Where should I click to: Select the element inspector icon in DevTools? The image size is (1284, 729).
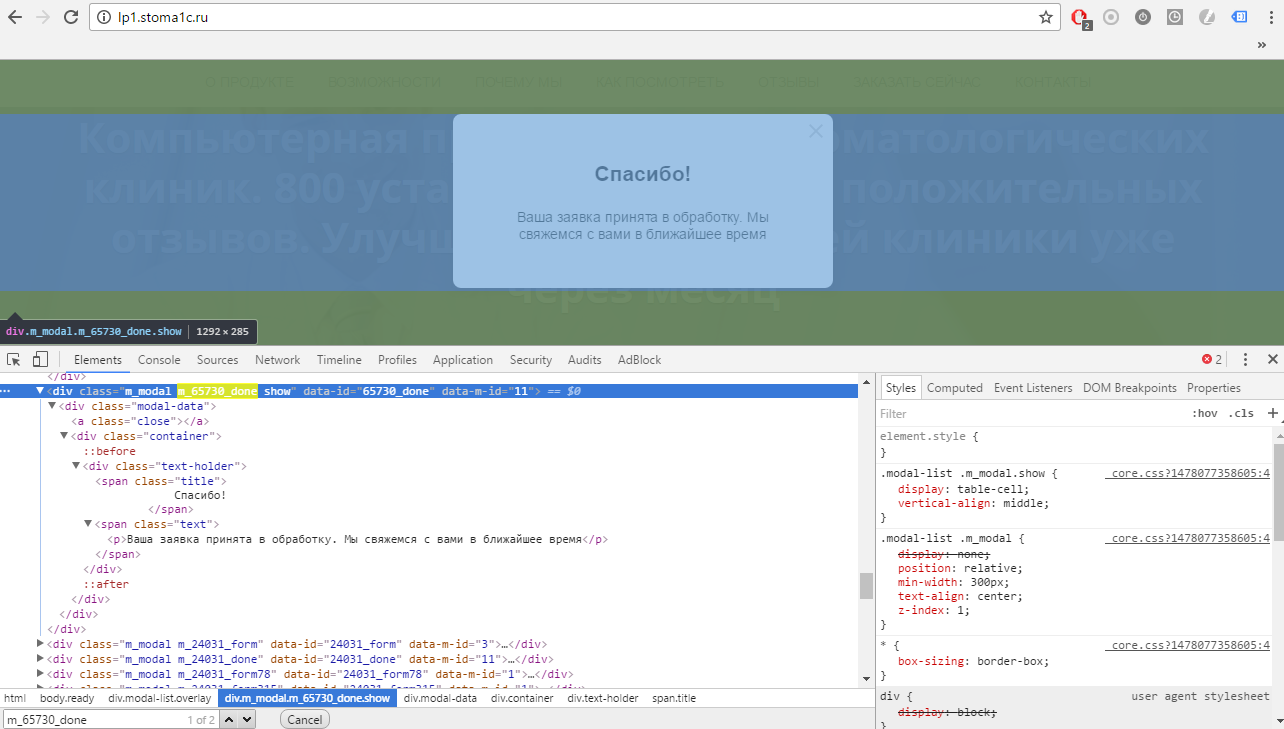(x=13, y=359)
